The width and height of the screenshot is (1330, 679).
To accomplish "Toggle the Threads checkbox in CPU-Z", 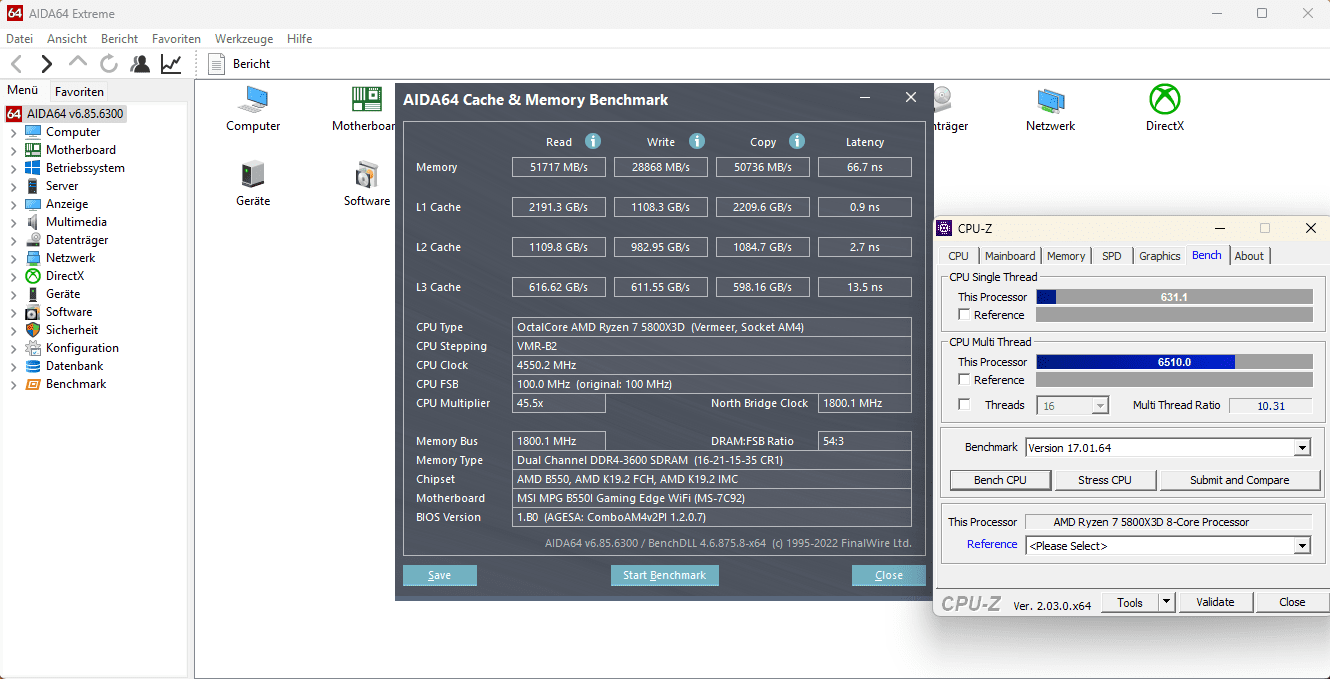I will point(964,405).
